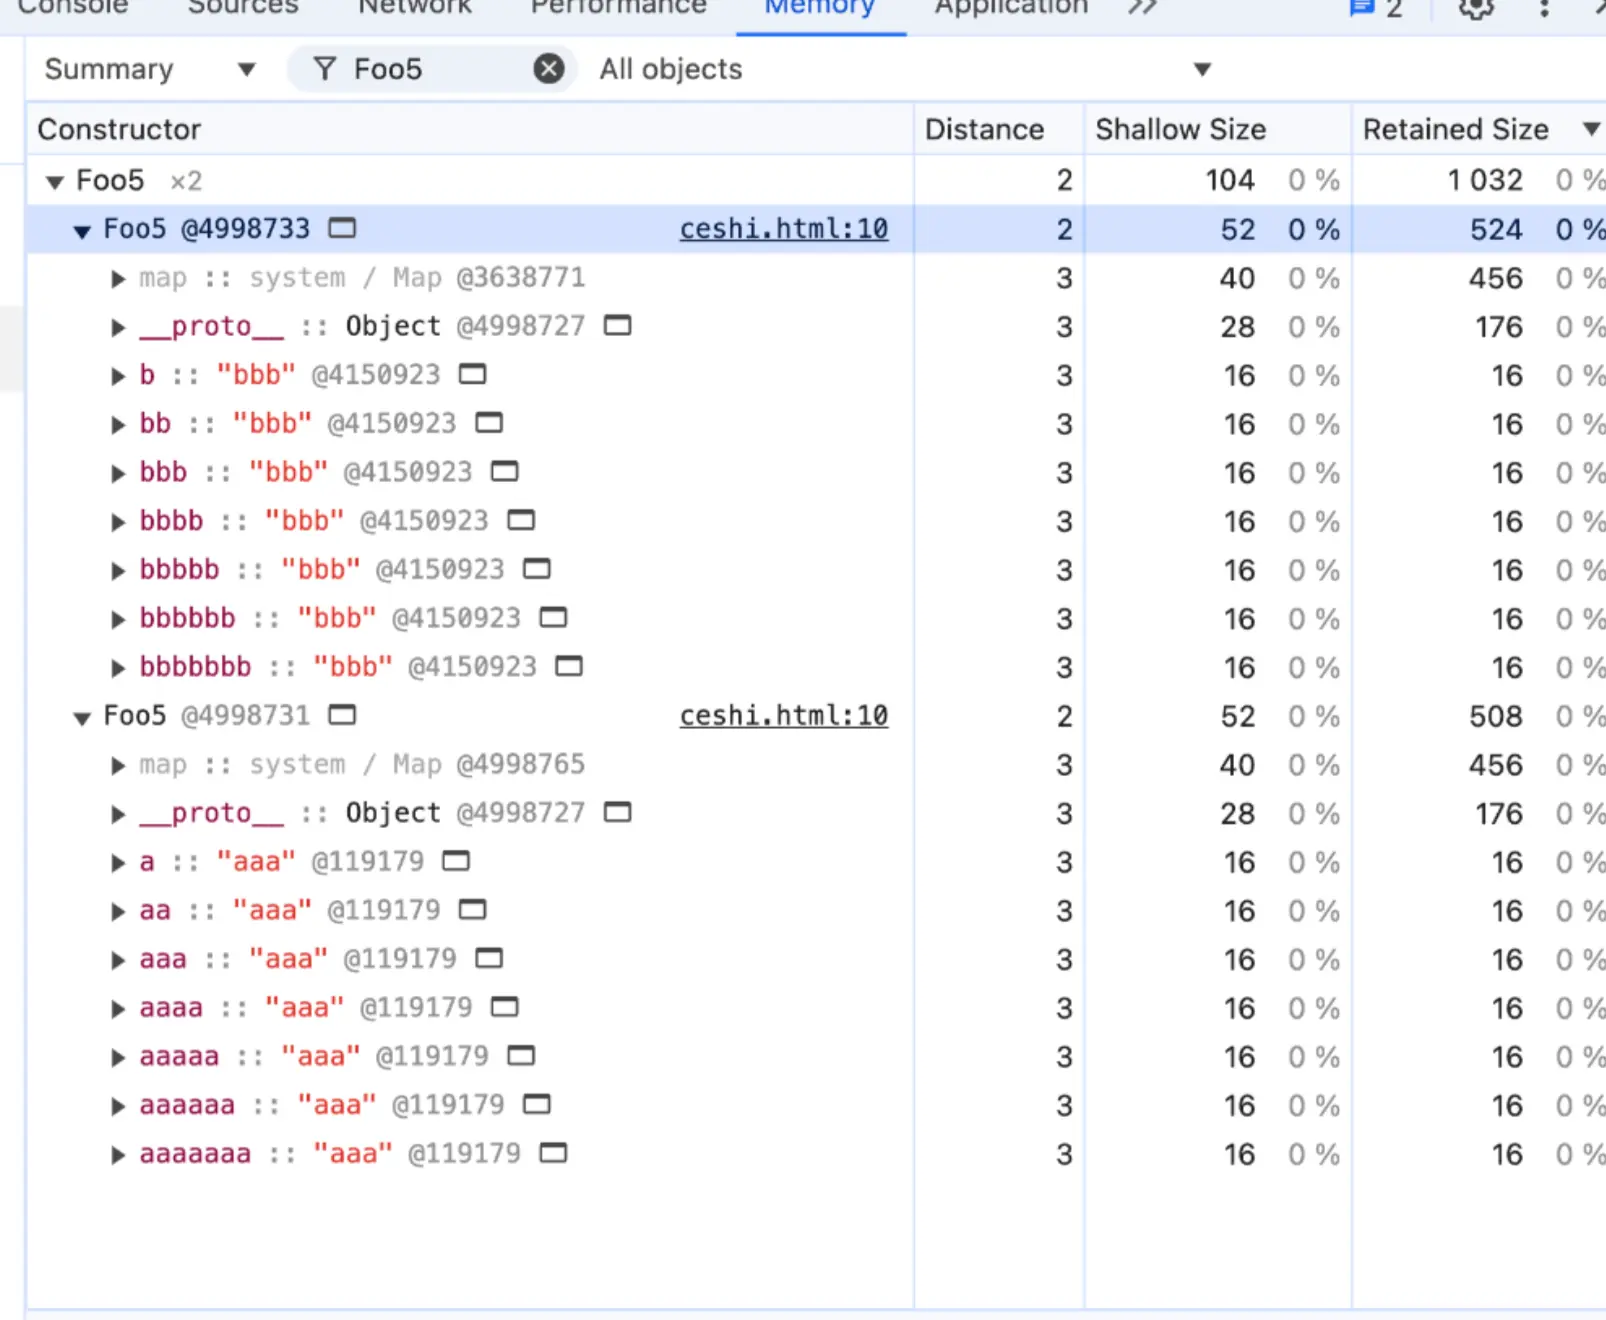Sort by Constructor column header
Image resolution: width=1606 pixels, height=1320 pixels.
tap(470, 129)
